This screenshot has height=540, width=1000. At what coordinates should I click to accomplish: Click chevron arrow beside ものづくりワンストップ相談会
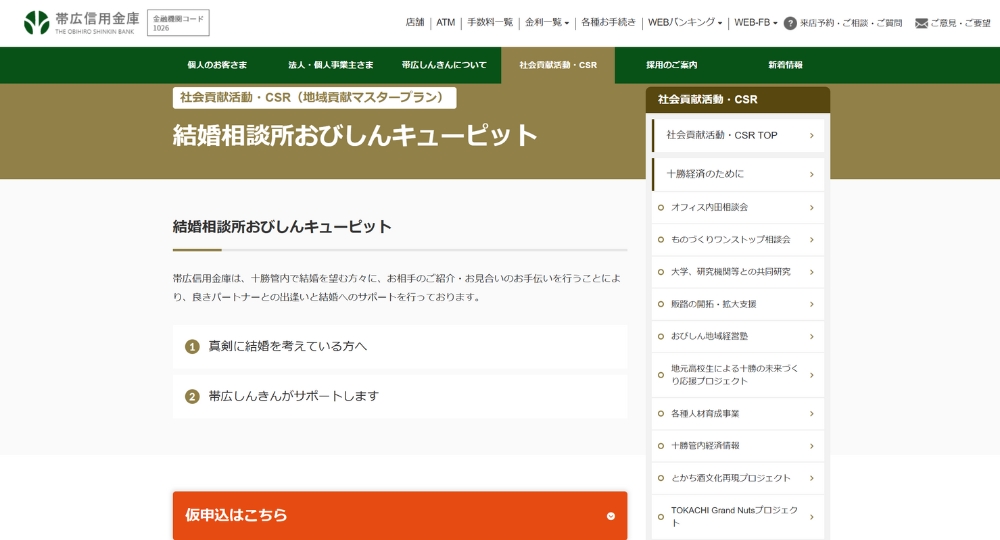(811, 240)
